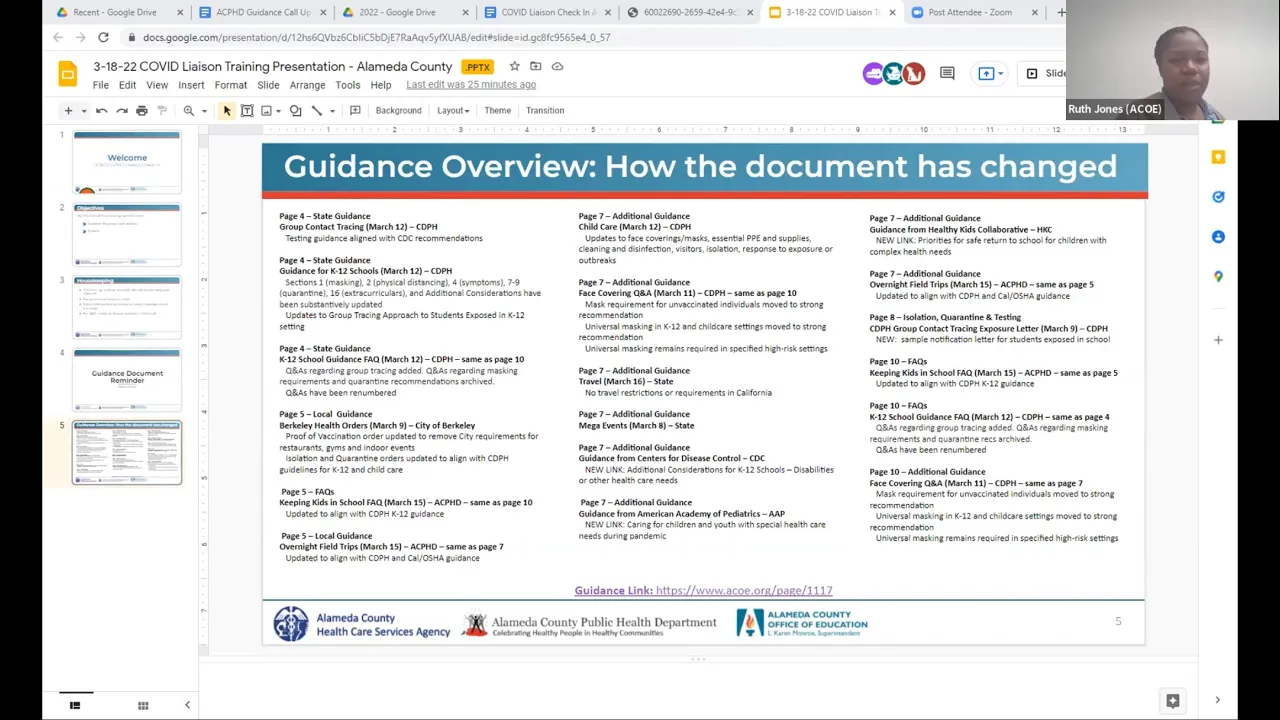The image size is (1280, 720).
Task: Select the shape tool
Action: pyautogui.click(x=296, y=111)
